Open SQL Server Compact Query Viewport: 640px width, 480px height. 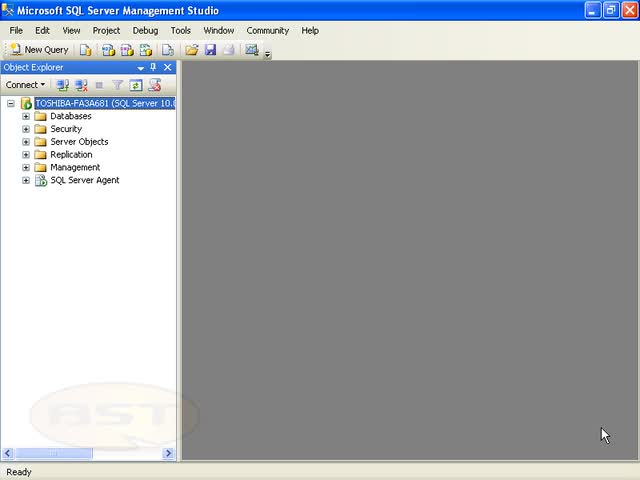pos(168,50)
